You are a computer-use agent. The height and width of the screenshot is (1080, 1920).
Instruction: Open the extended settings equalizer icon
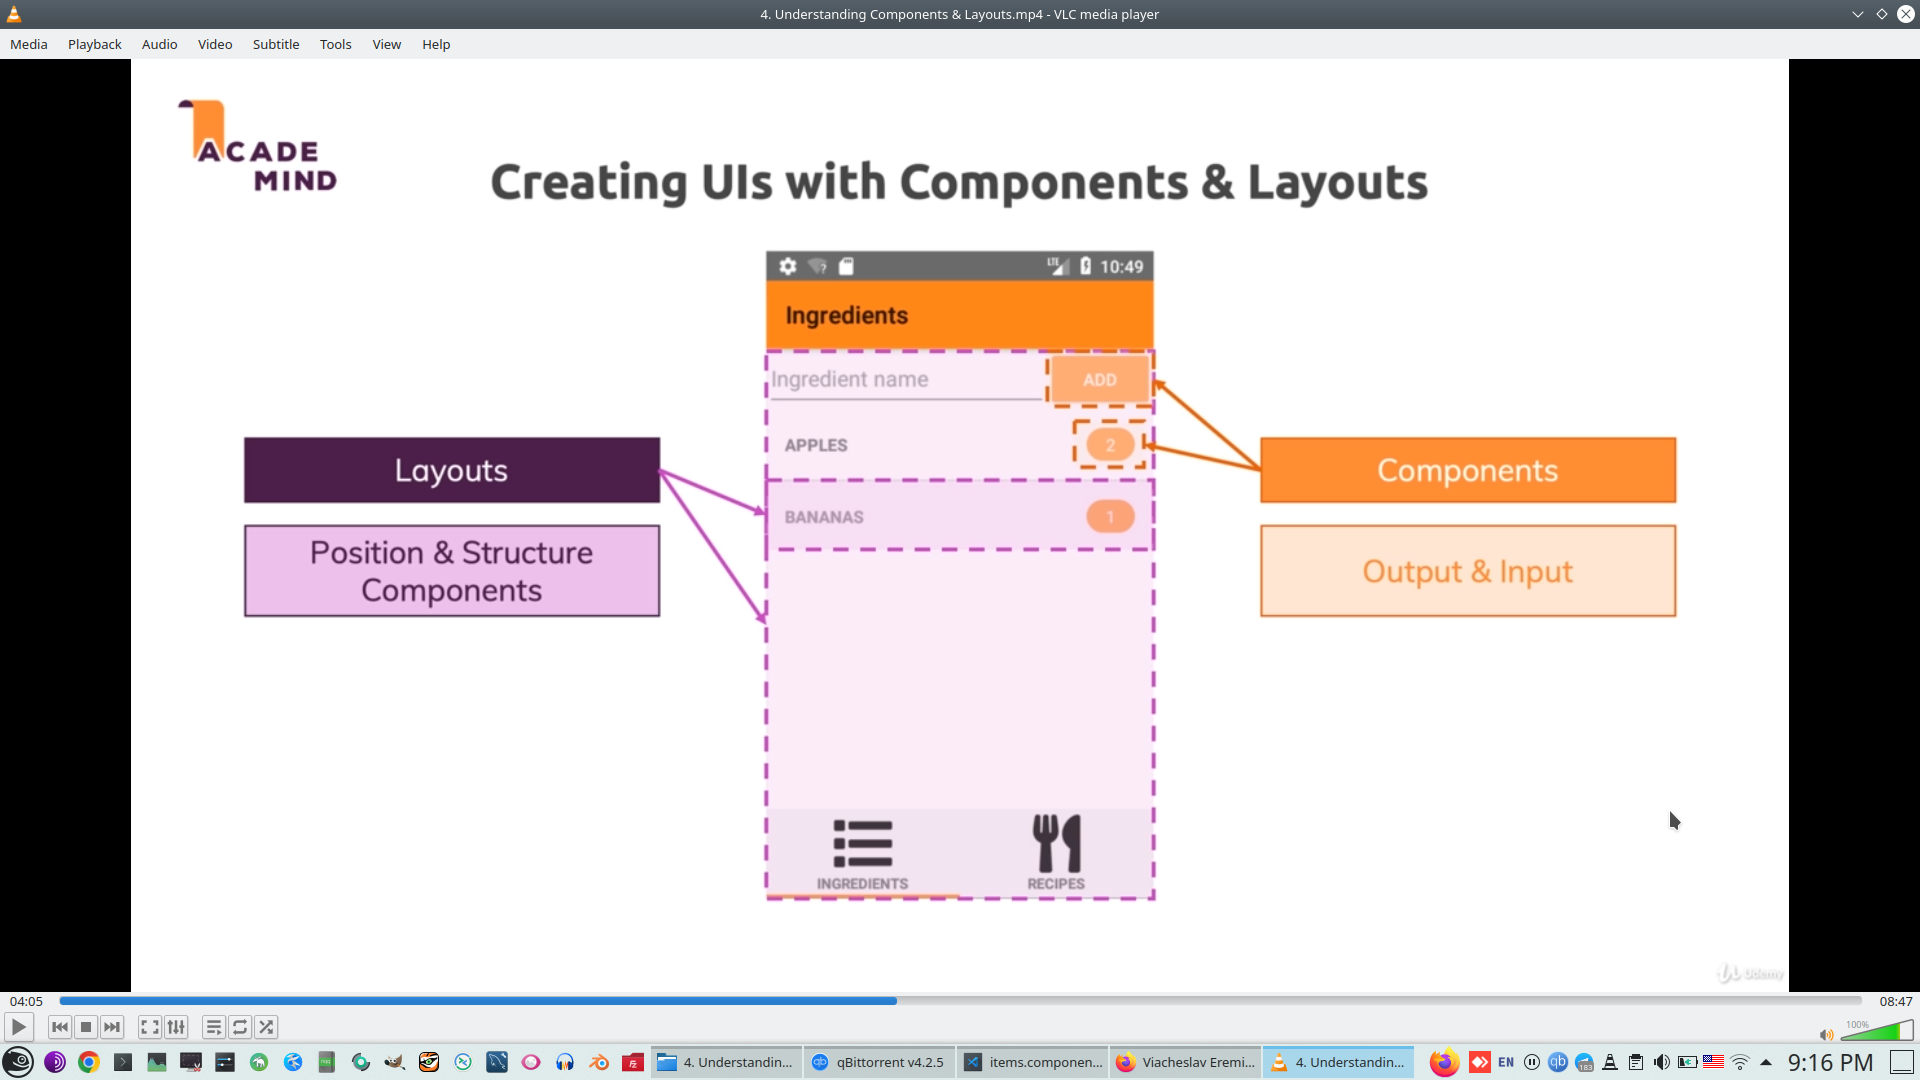pos(176,1027)
